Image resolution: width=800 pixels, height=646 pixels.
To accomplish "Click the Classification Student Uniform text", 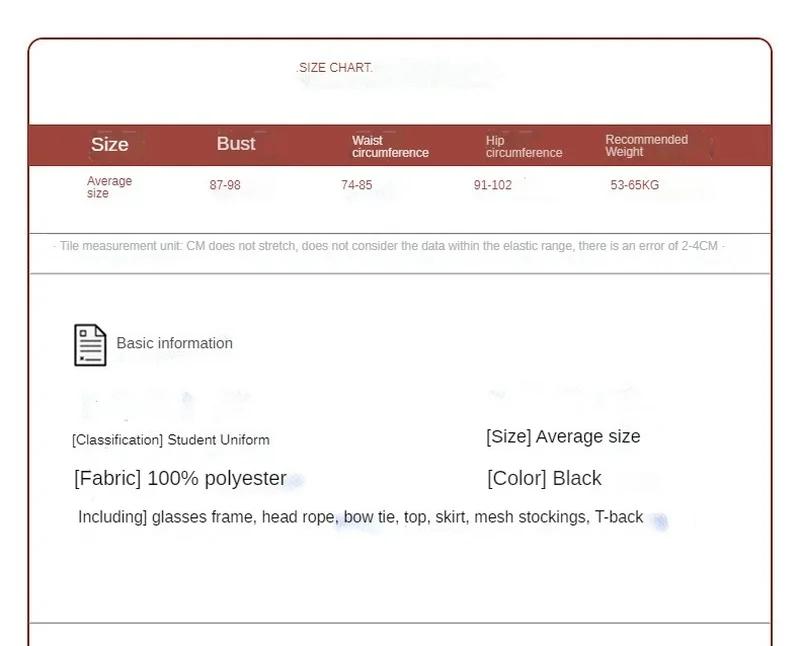I will pos(171,440).
